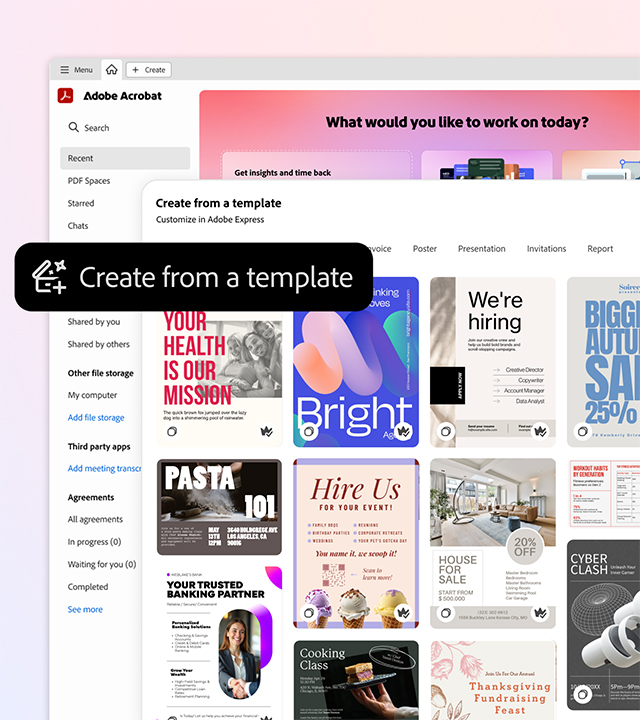Open PDF Spaces in sidebar
The width and height of the screenshot is (640, 720).
point(89,181)
